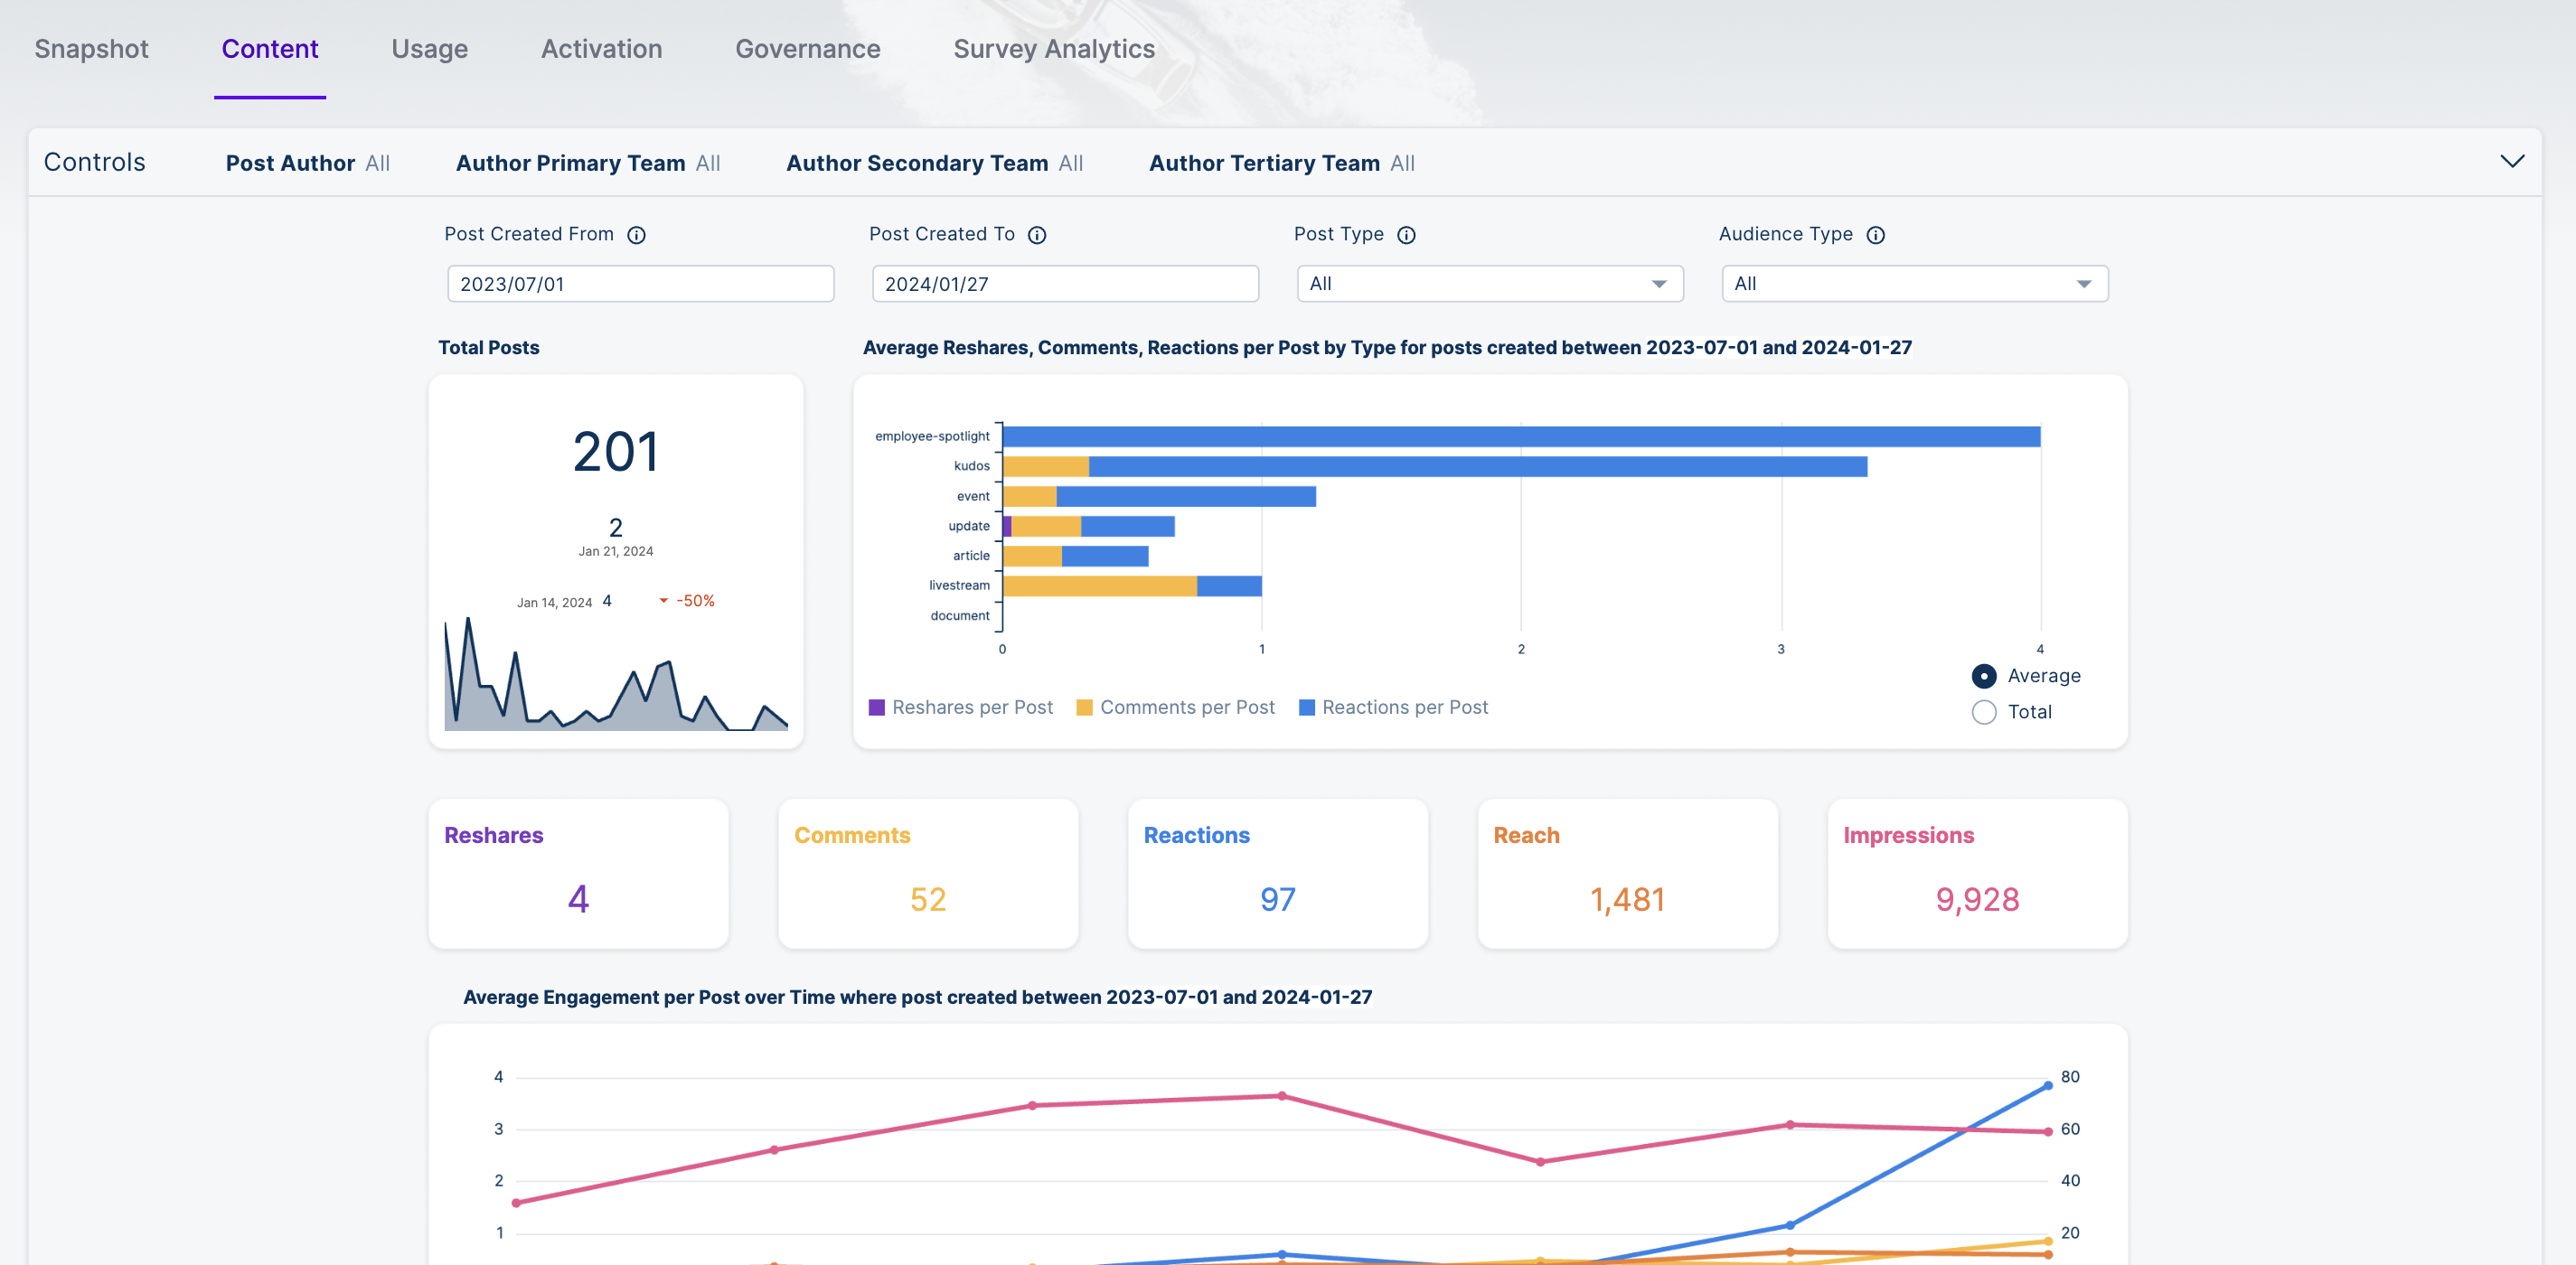Click the kudos bar in chart

[x=1435, y=467]
